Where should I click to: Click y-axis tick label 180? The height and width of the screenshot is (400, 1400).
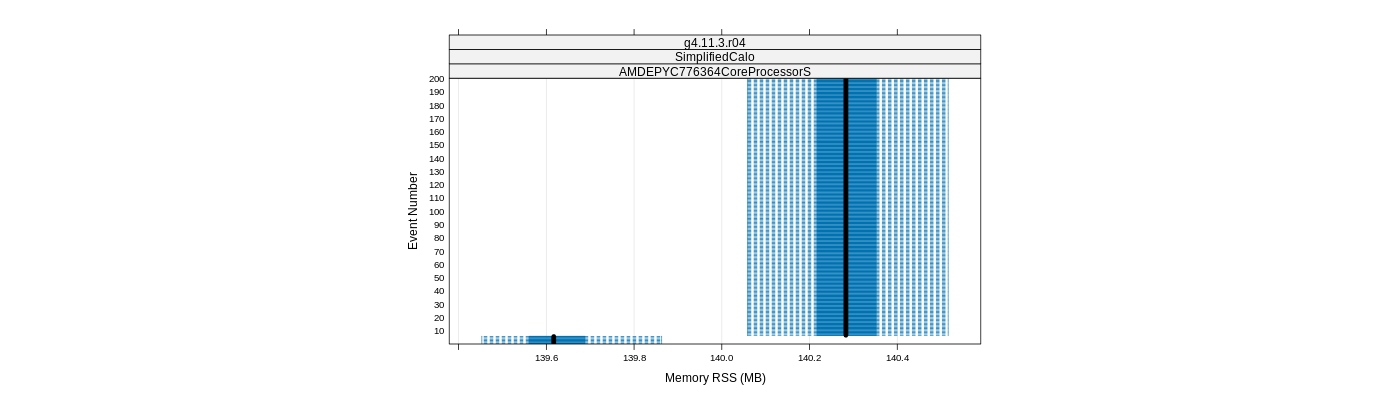point(436,105)
